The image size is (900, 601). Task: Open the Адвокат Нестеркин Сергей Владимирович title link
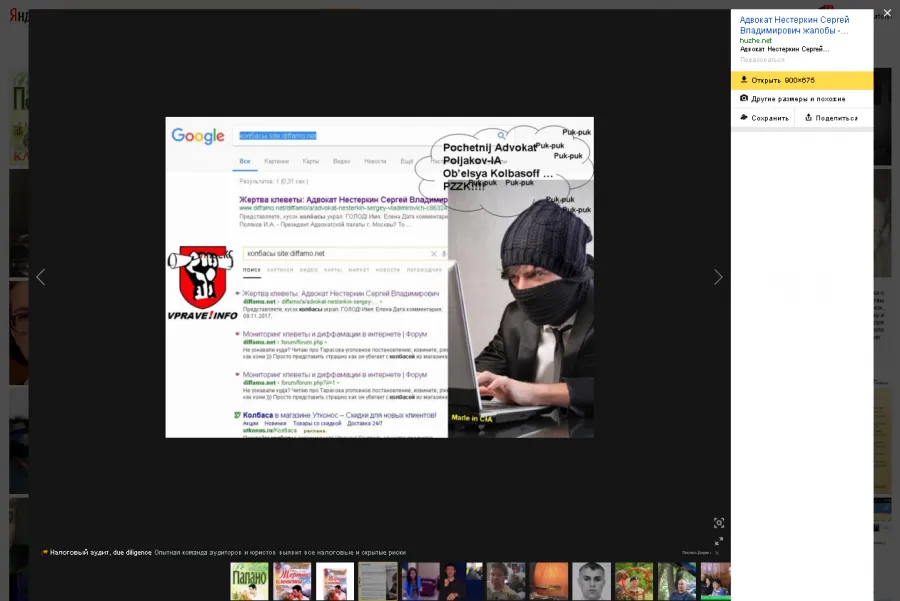tap(794, 25)
